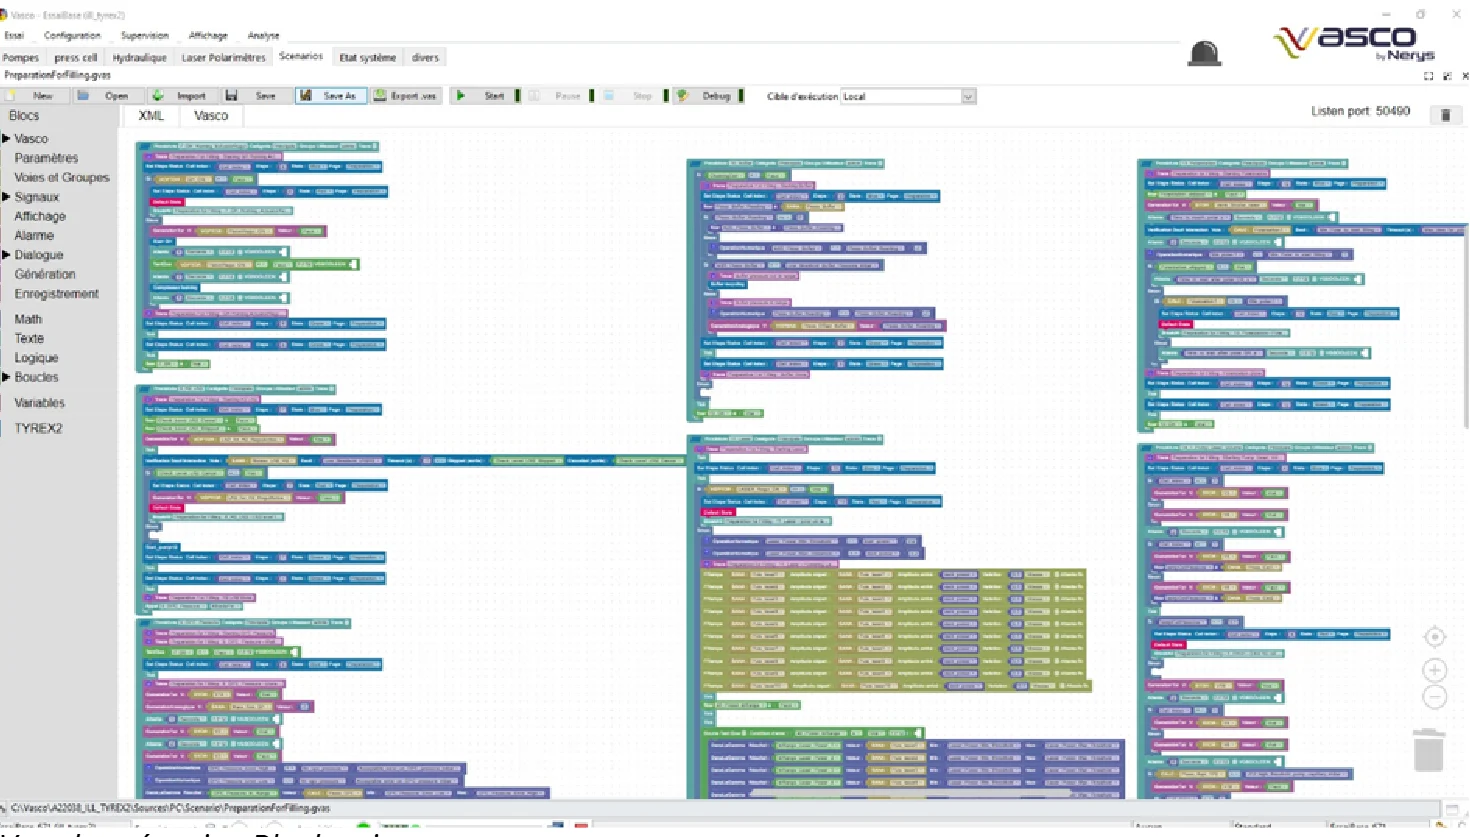Click the Import toolbar button
This screenshot has width=1470, height=837.
(181, 96)
